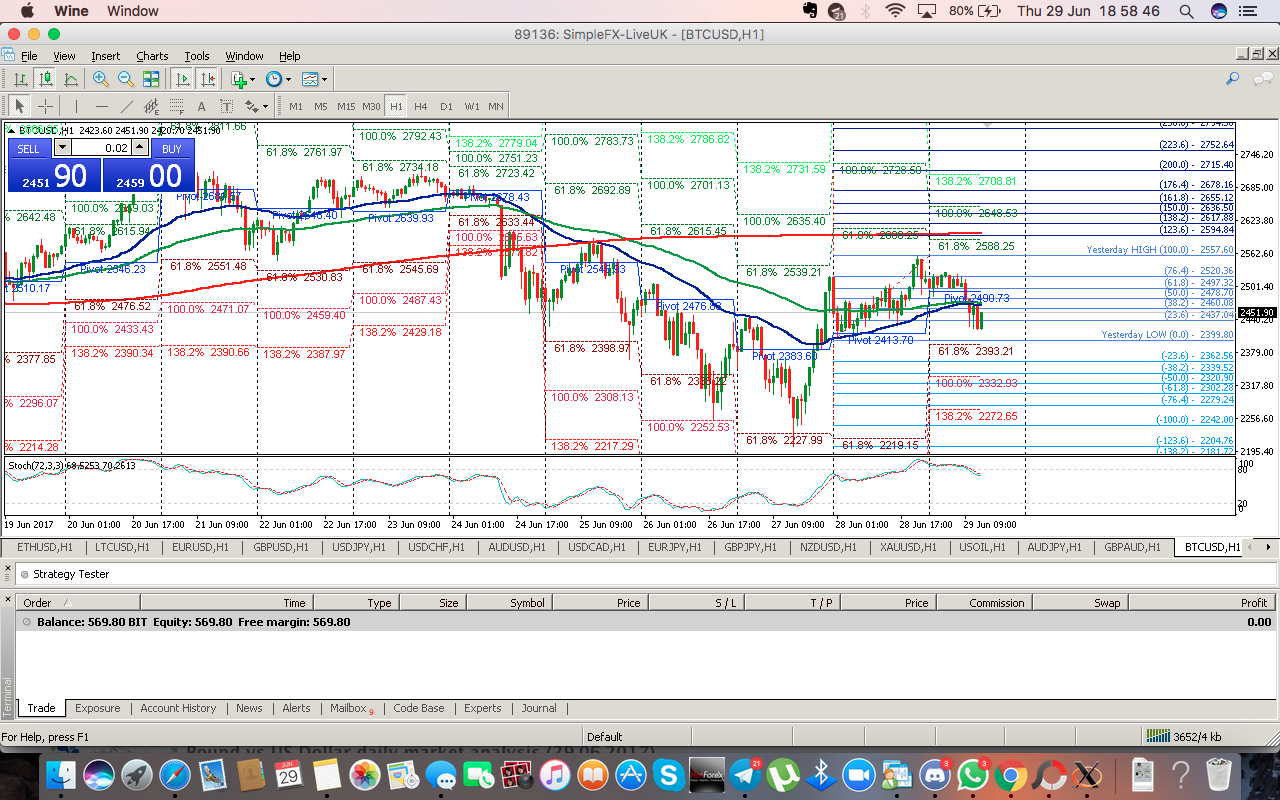The height and width of the screenshot is (800, 1280).
Task: Open the Mailbox terminal tab
Action: tap(349, 708)
